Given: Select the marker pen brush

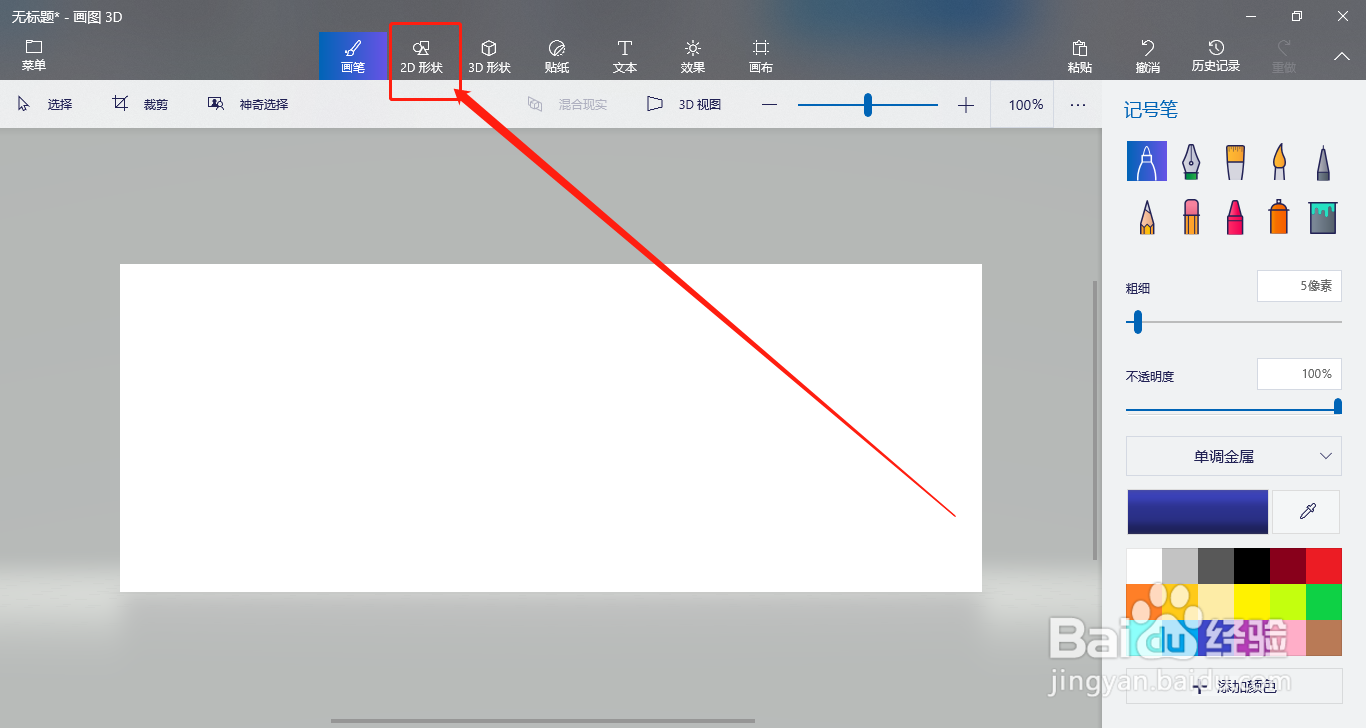Looking at the screenshot, I should (1147, 161).
